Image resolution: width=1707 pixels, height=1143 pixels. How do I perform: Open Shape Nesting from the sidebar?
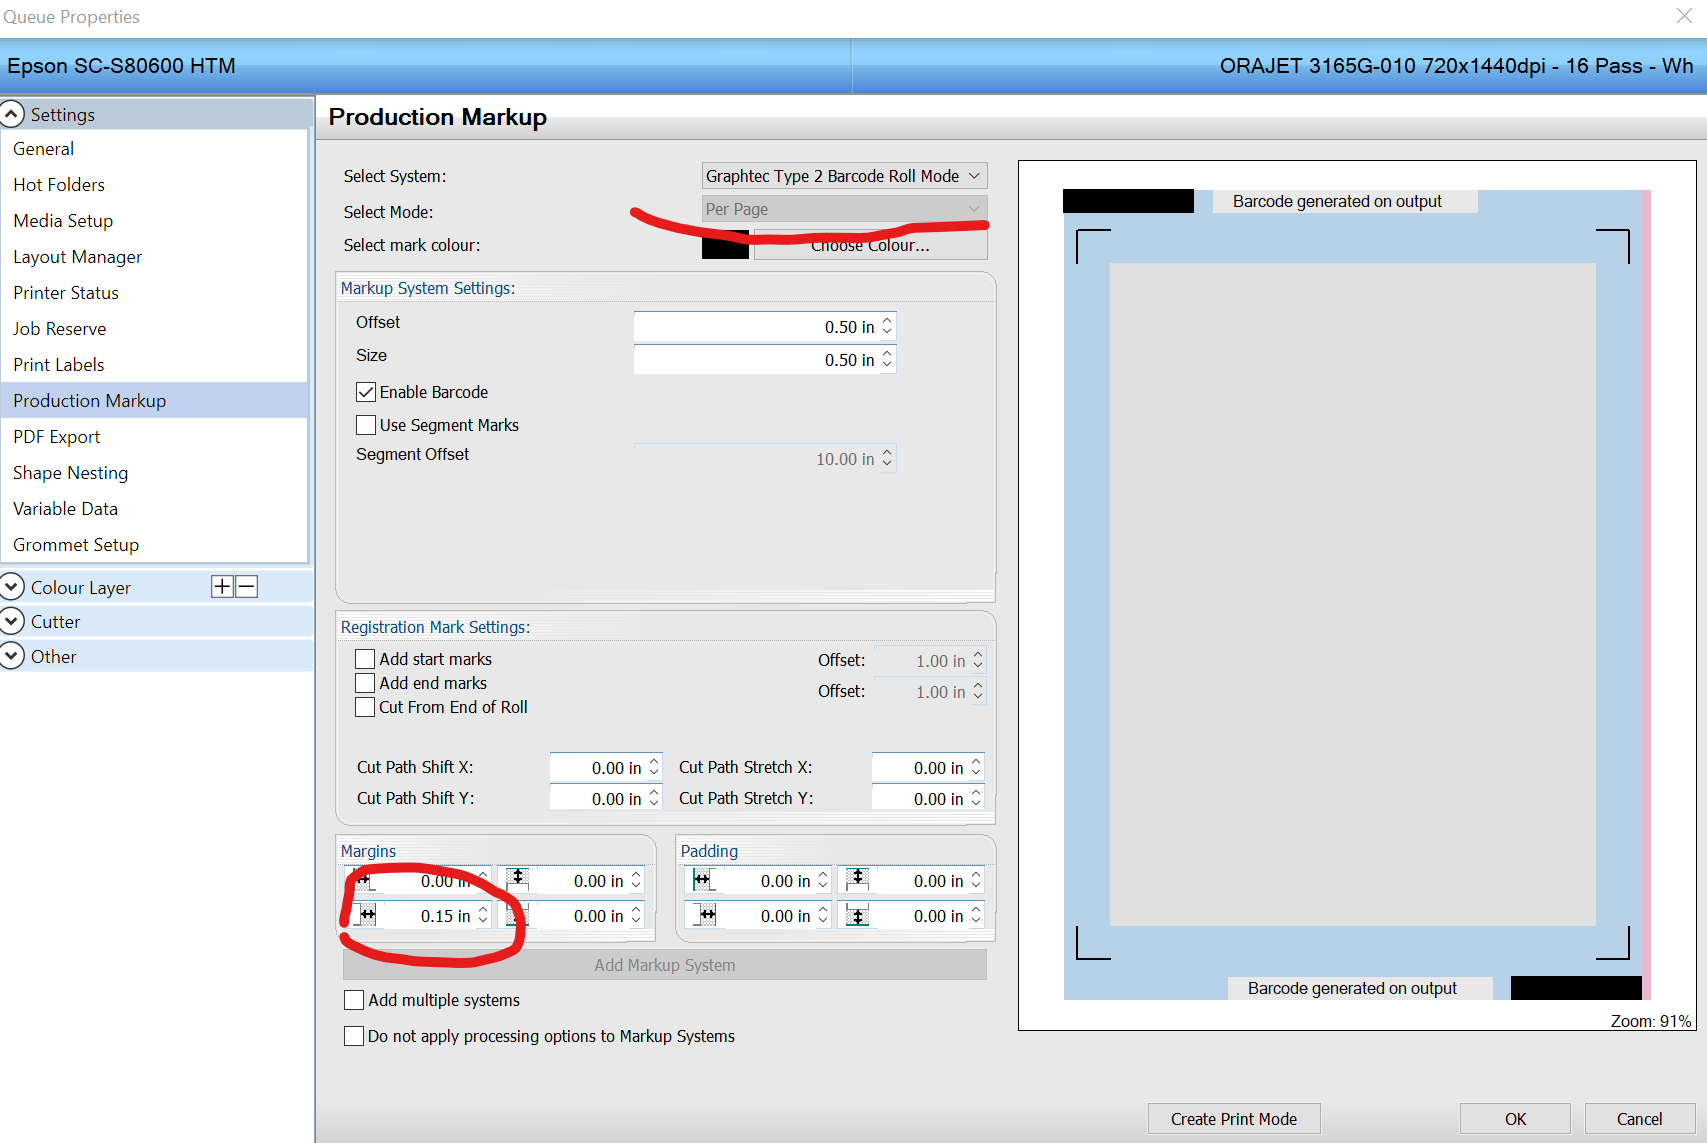point(70,472)
